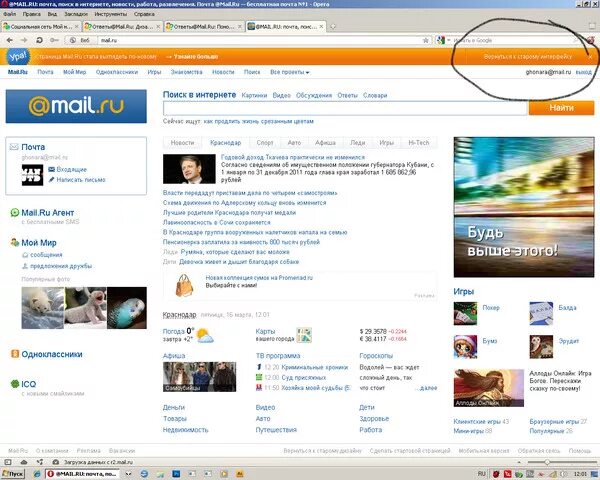Switch to the Социальная сеть Мой Мир tab
600x480 pixels.
pyautogui.click(x=40, y=26)
